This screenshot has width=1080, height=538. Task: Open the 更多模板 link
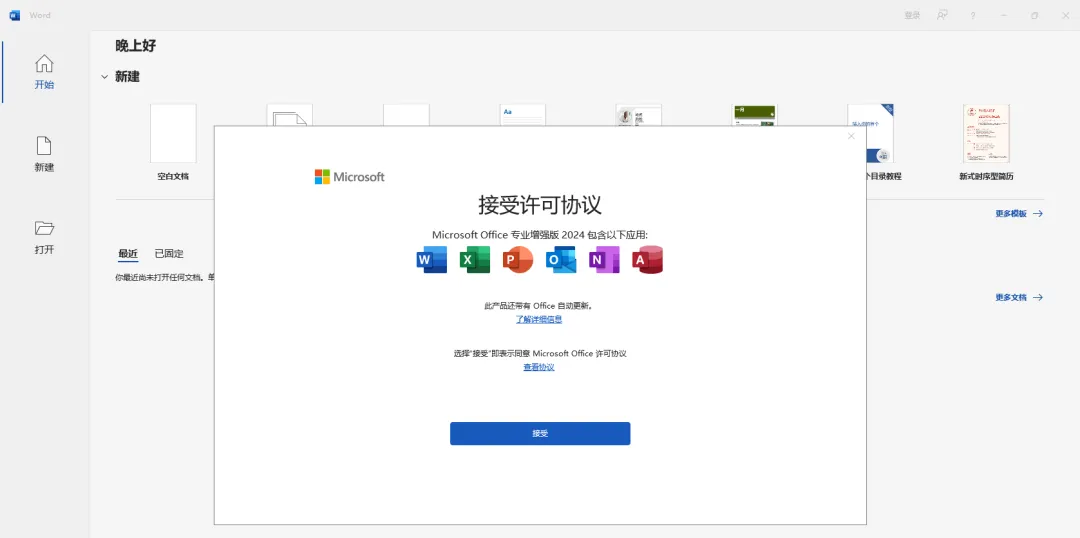tap(1019, 214)
